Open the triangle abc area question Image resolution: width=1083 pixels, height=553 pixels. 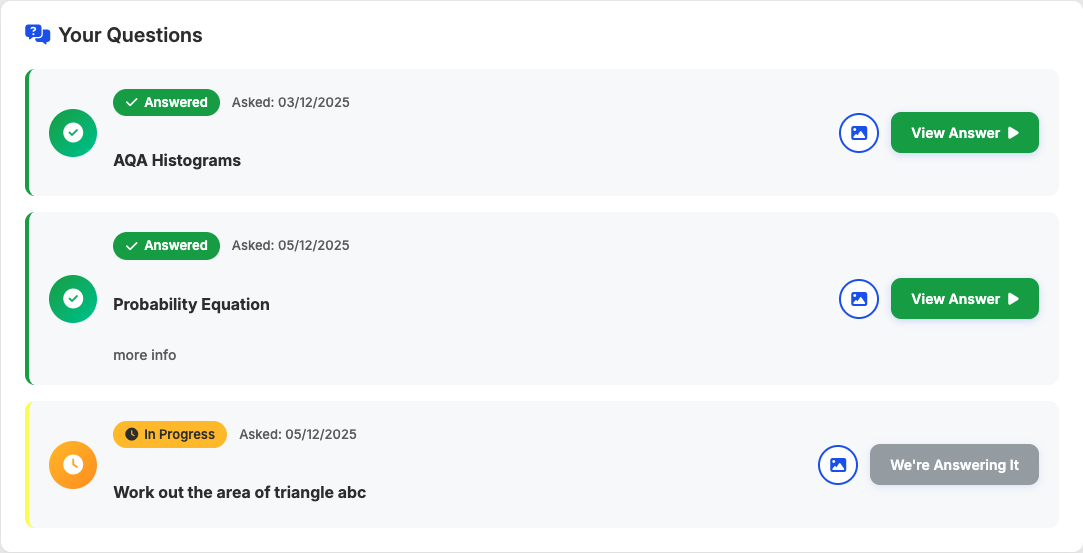click(x=239, y=492)
